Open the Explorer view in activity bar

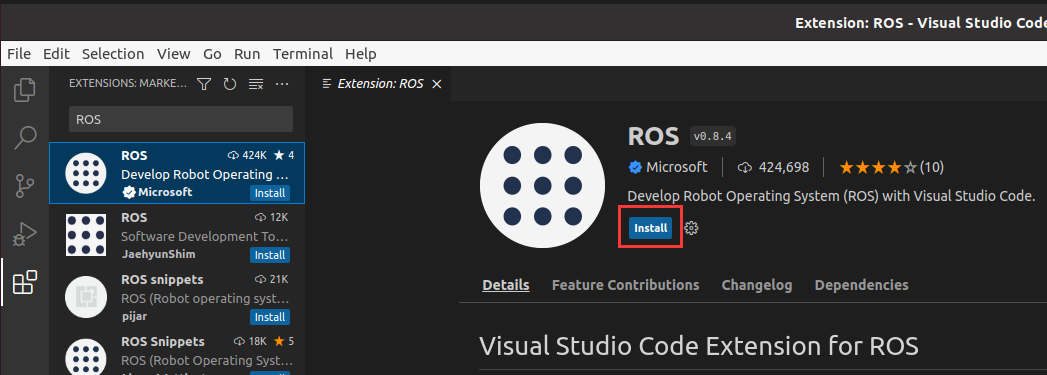pos(25,90)
